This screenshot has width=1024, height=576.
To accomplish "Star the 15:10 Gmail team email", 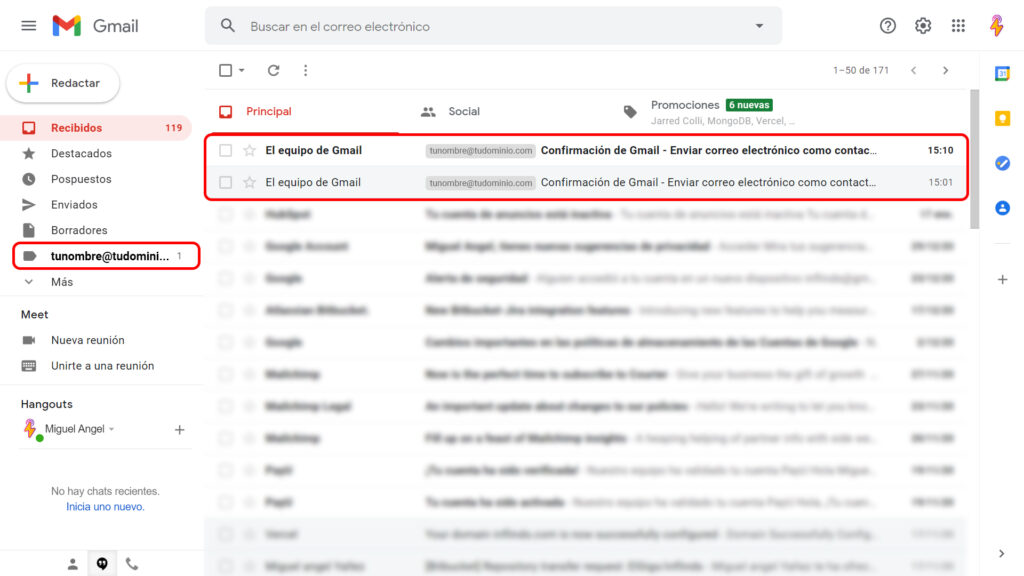I will tap(249, 151).
